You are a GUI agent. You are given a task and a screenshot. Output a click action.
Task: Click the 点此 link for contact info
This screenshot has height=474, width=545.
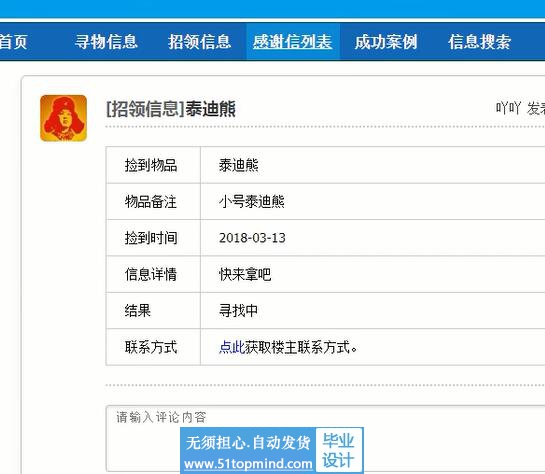232,347
